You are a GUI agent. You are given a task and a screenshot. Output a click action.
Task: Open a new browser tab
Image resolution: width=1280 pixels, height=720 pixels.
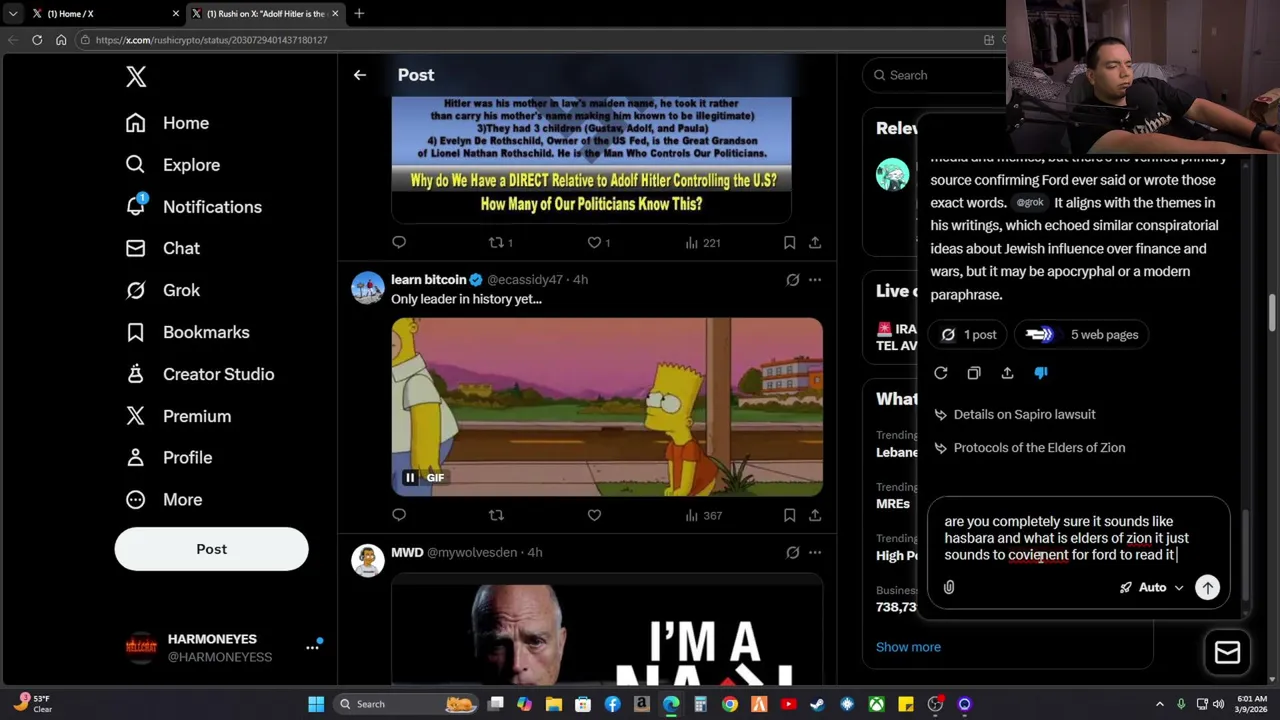359,14
